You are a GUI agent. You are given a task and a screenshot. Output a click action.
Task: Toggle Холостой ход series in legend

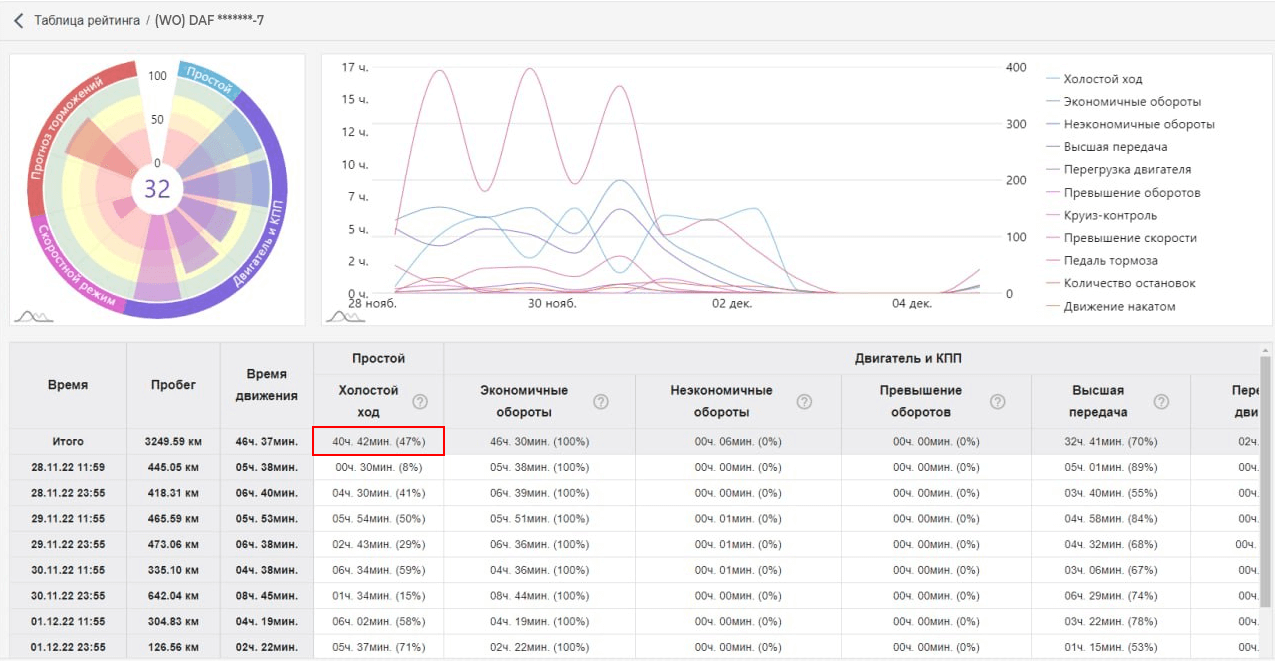click(1102, 79)
